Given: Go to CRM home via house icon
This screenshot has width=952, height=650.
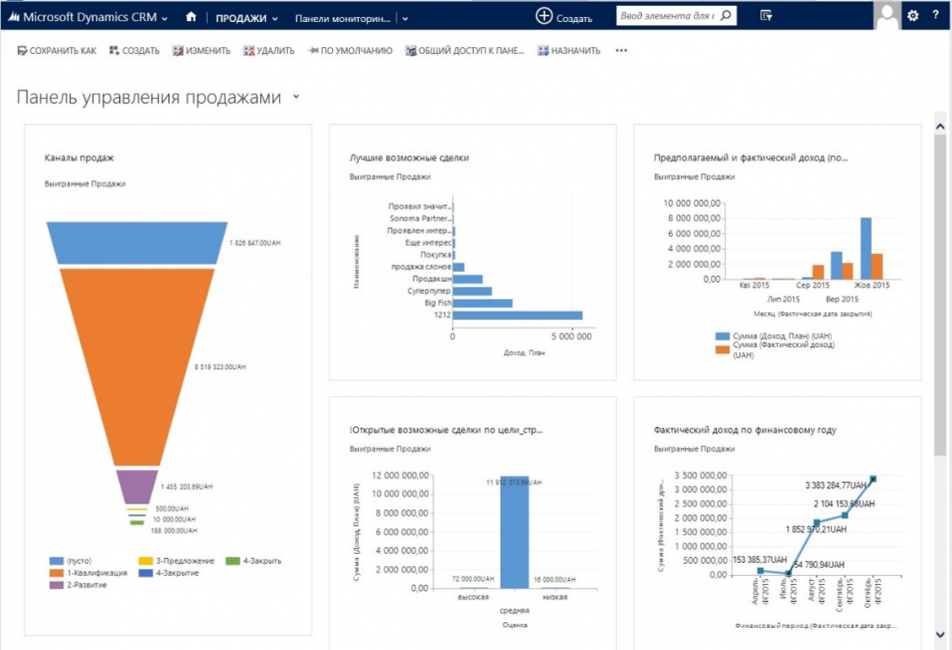Looking at the screenshot, I should point(191,17).
